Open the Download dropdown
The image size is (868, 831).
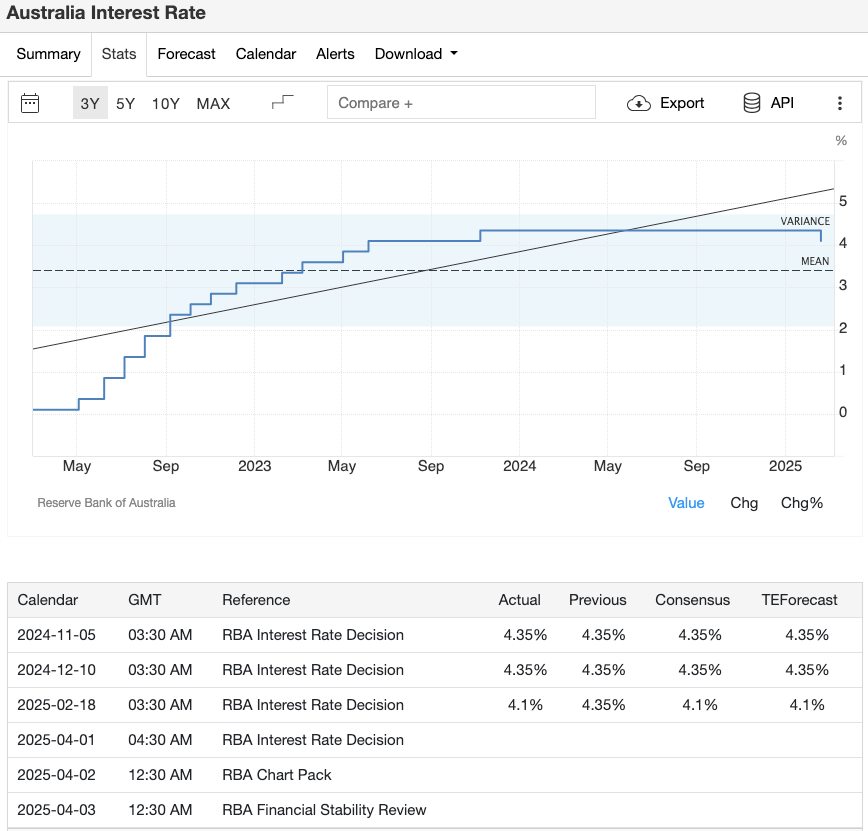[x=415, y=54]
